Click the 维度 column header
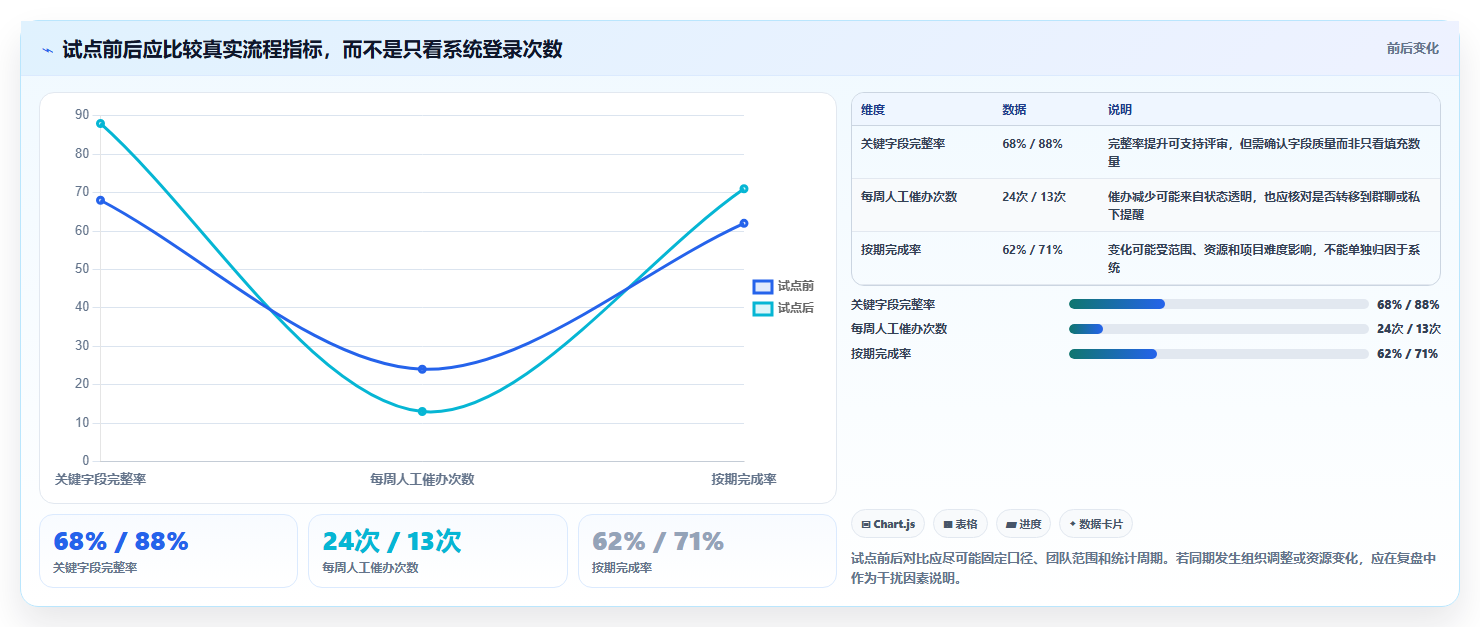 873,110
